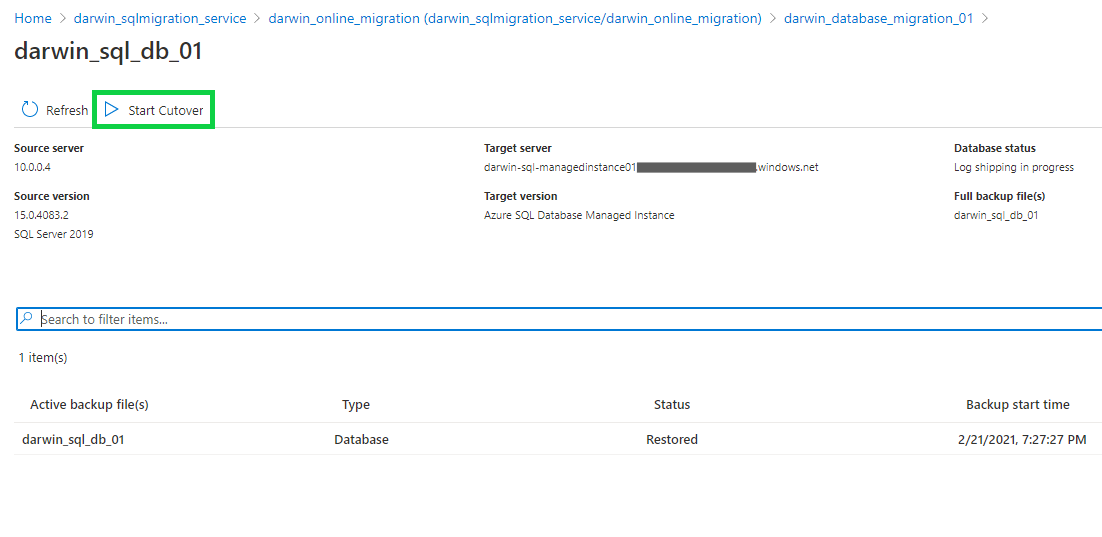The image size is (1102, 537).
Task: Click the target server hostname value
Action: click(652, 168)
